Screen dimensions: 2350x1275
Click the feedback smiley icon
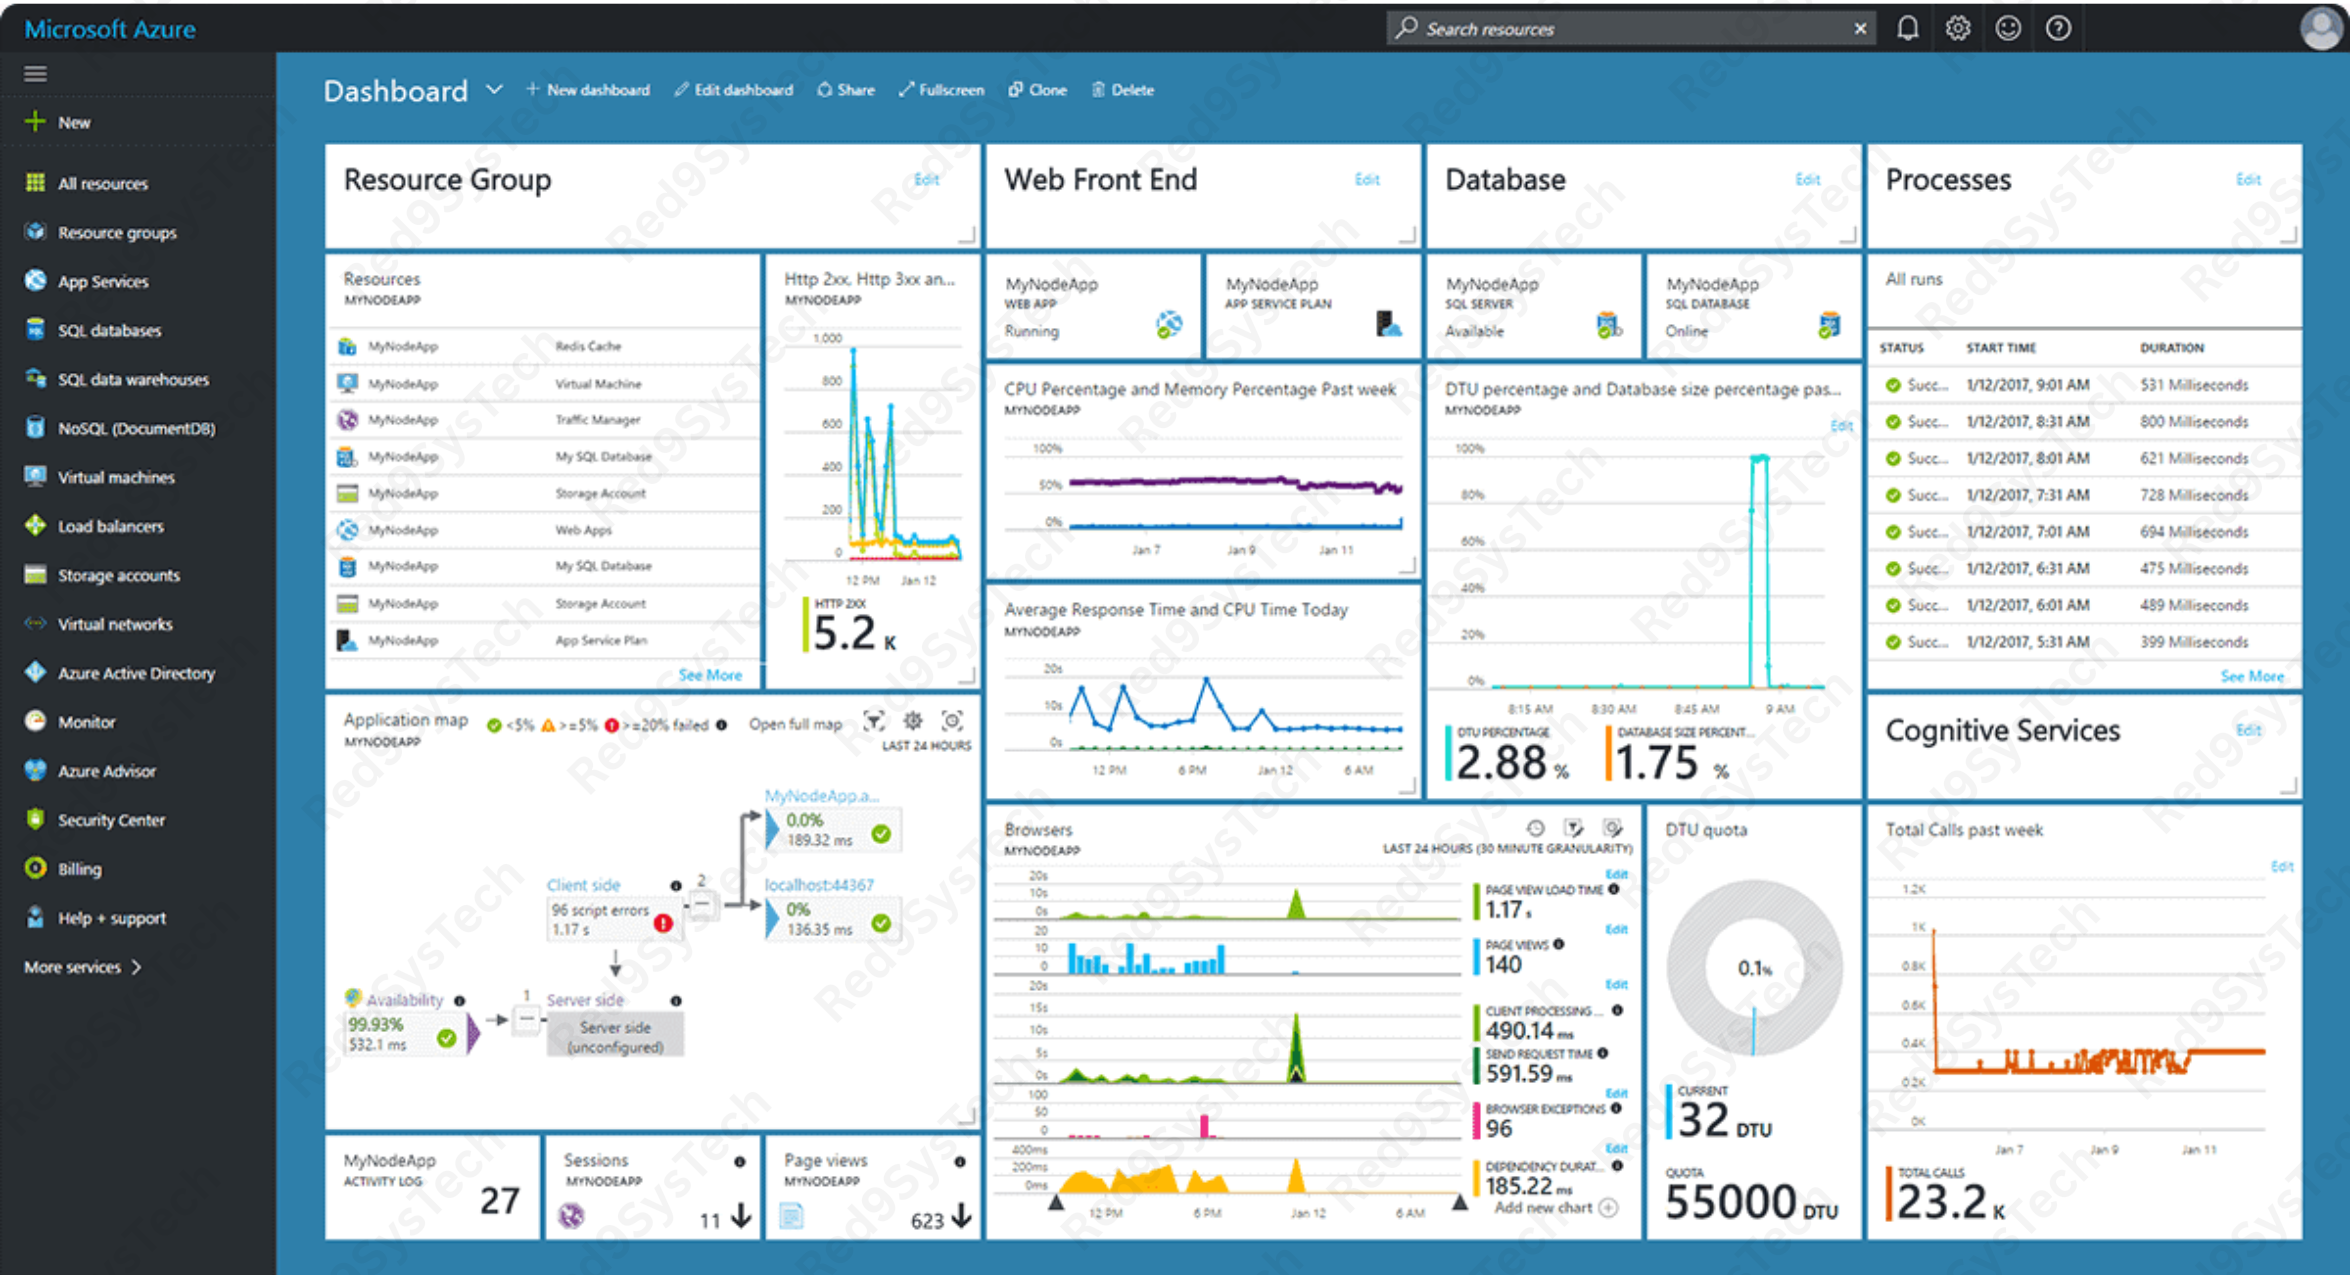[x=2007, y=28]
